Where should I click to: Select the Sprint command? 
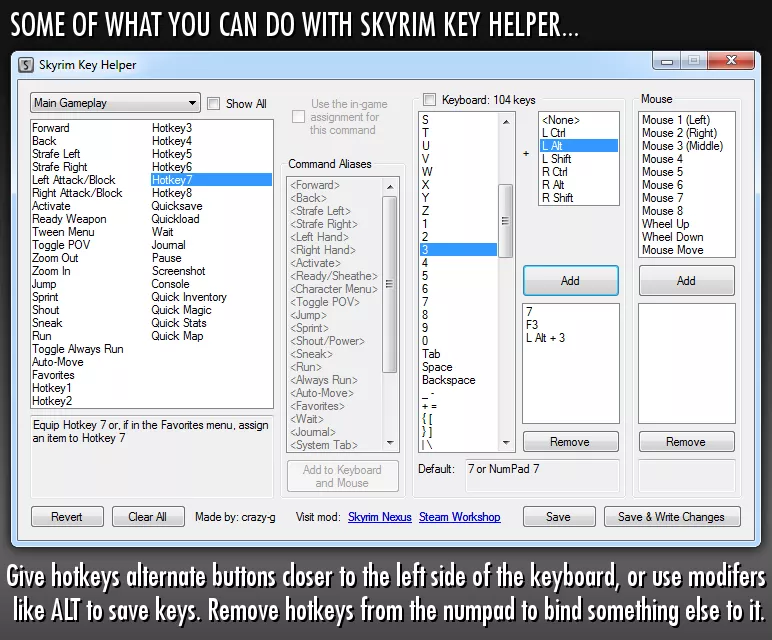click(45, 297)
